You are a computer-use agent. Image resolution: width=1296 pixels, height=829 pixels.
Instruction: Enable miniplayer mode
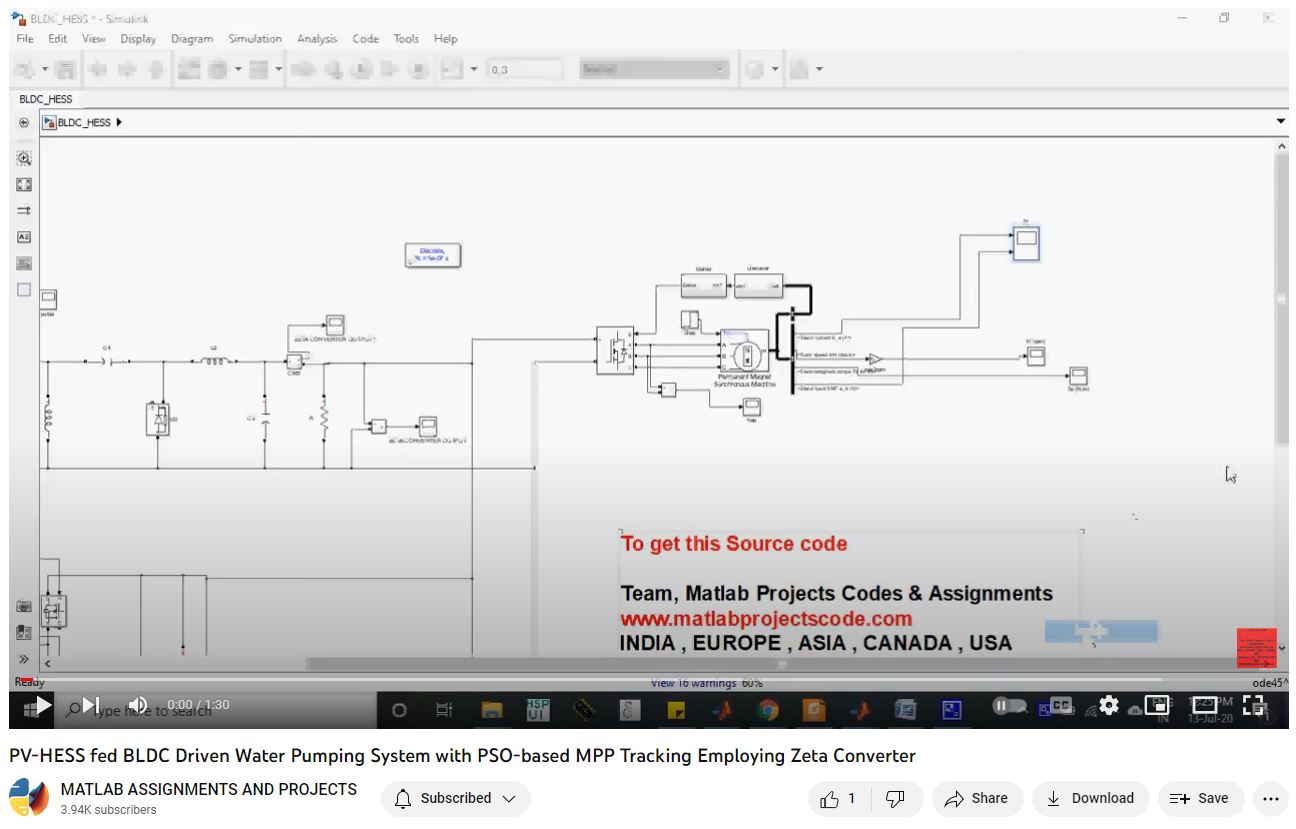tap(1157, 705)
